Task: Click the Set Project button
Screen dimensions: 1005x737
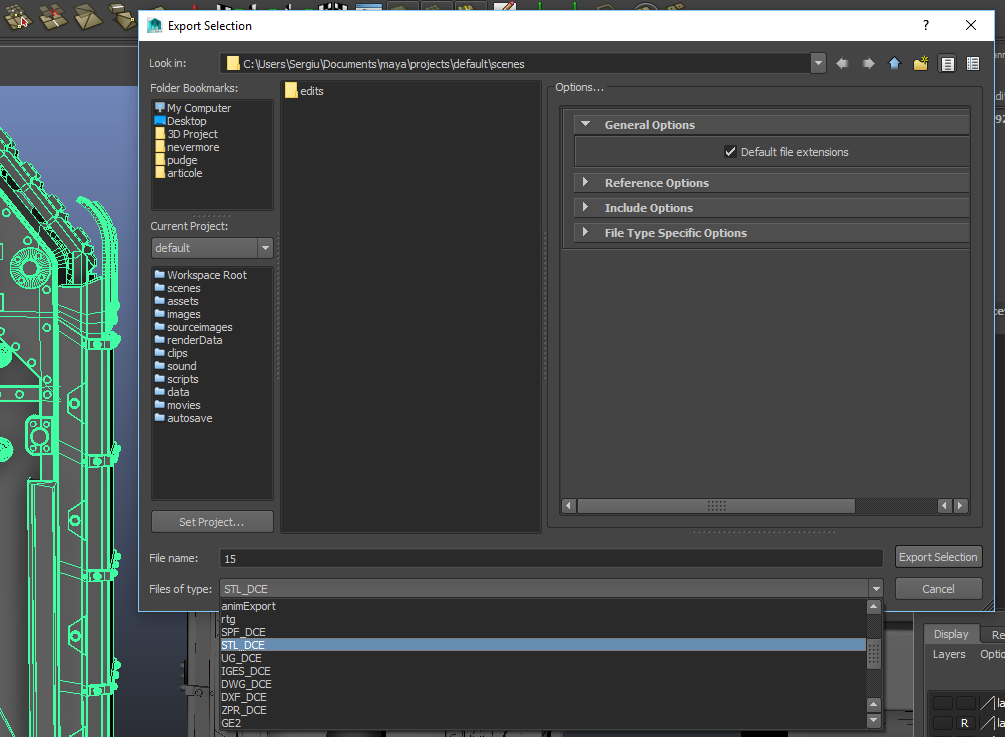Action: [212, 521]
